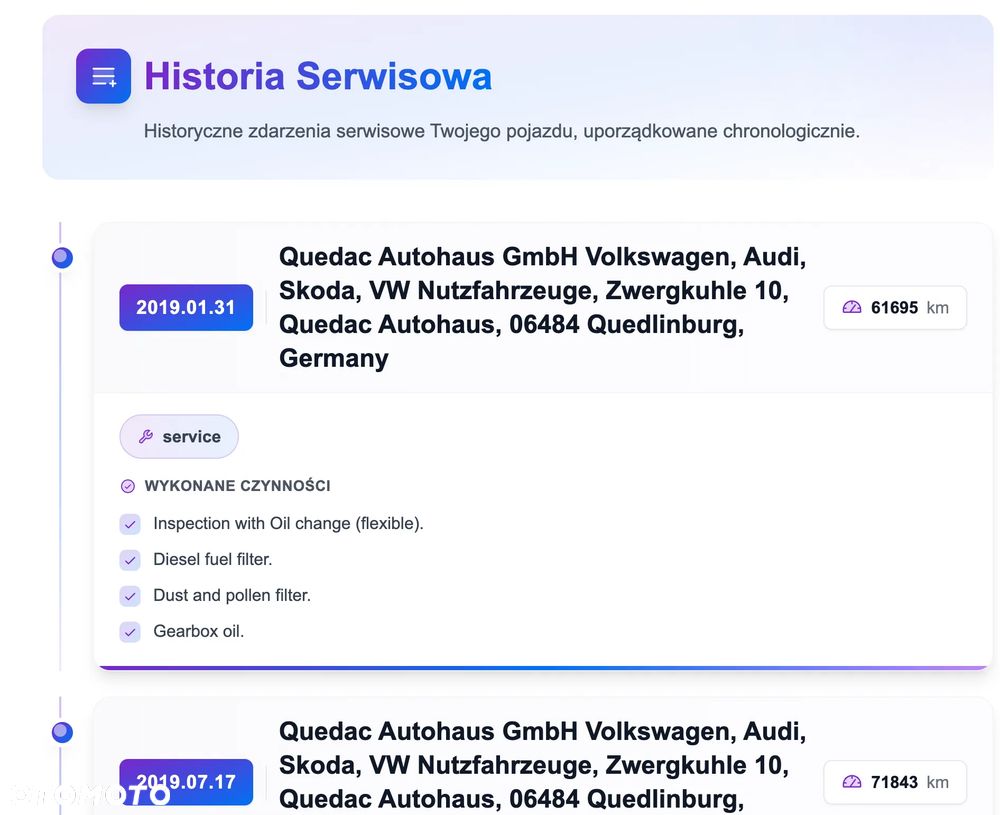Click the 61695 km mileage badge
The height and width of the screenshot is (815, 1000).
click(x=895, y=307)
